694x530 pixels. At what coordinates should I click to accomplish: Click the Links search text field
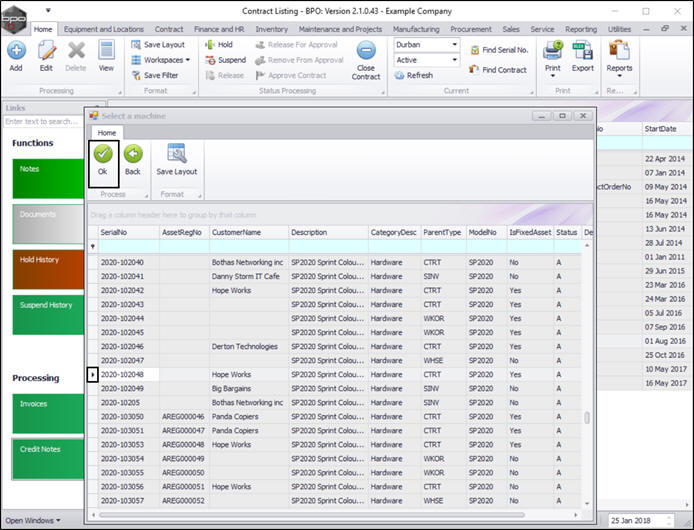(45, 121)
